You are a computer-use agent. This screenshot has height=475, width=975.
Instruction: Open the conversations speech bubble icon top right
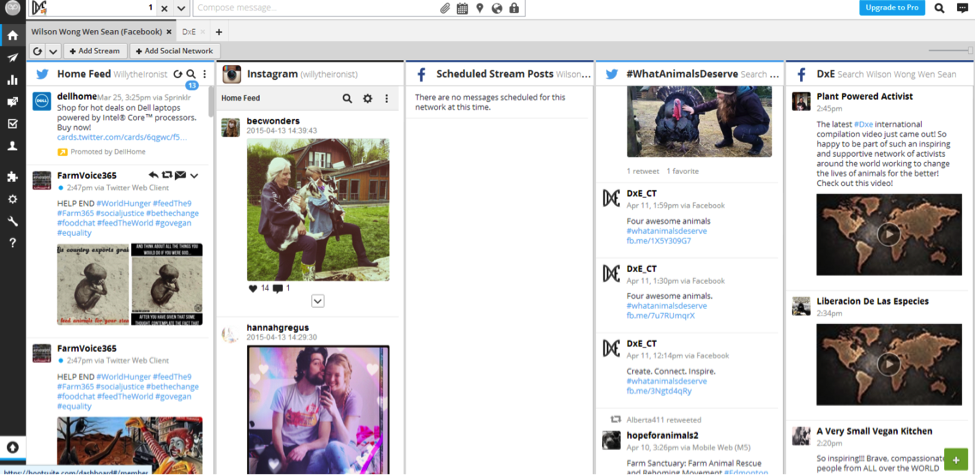point(962,8)
